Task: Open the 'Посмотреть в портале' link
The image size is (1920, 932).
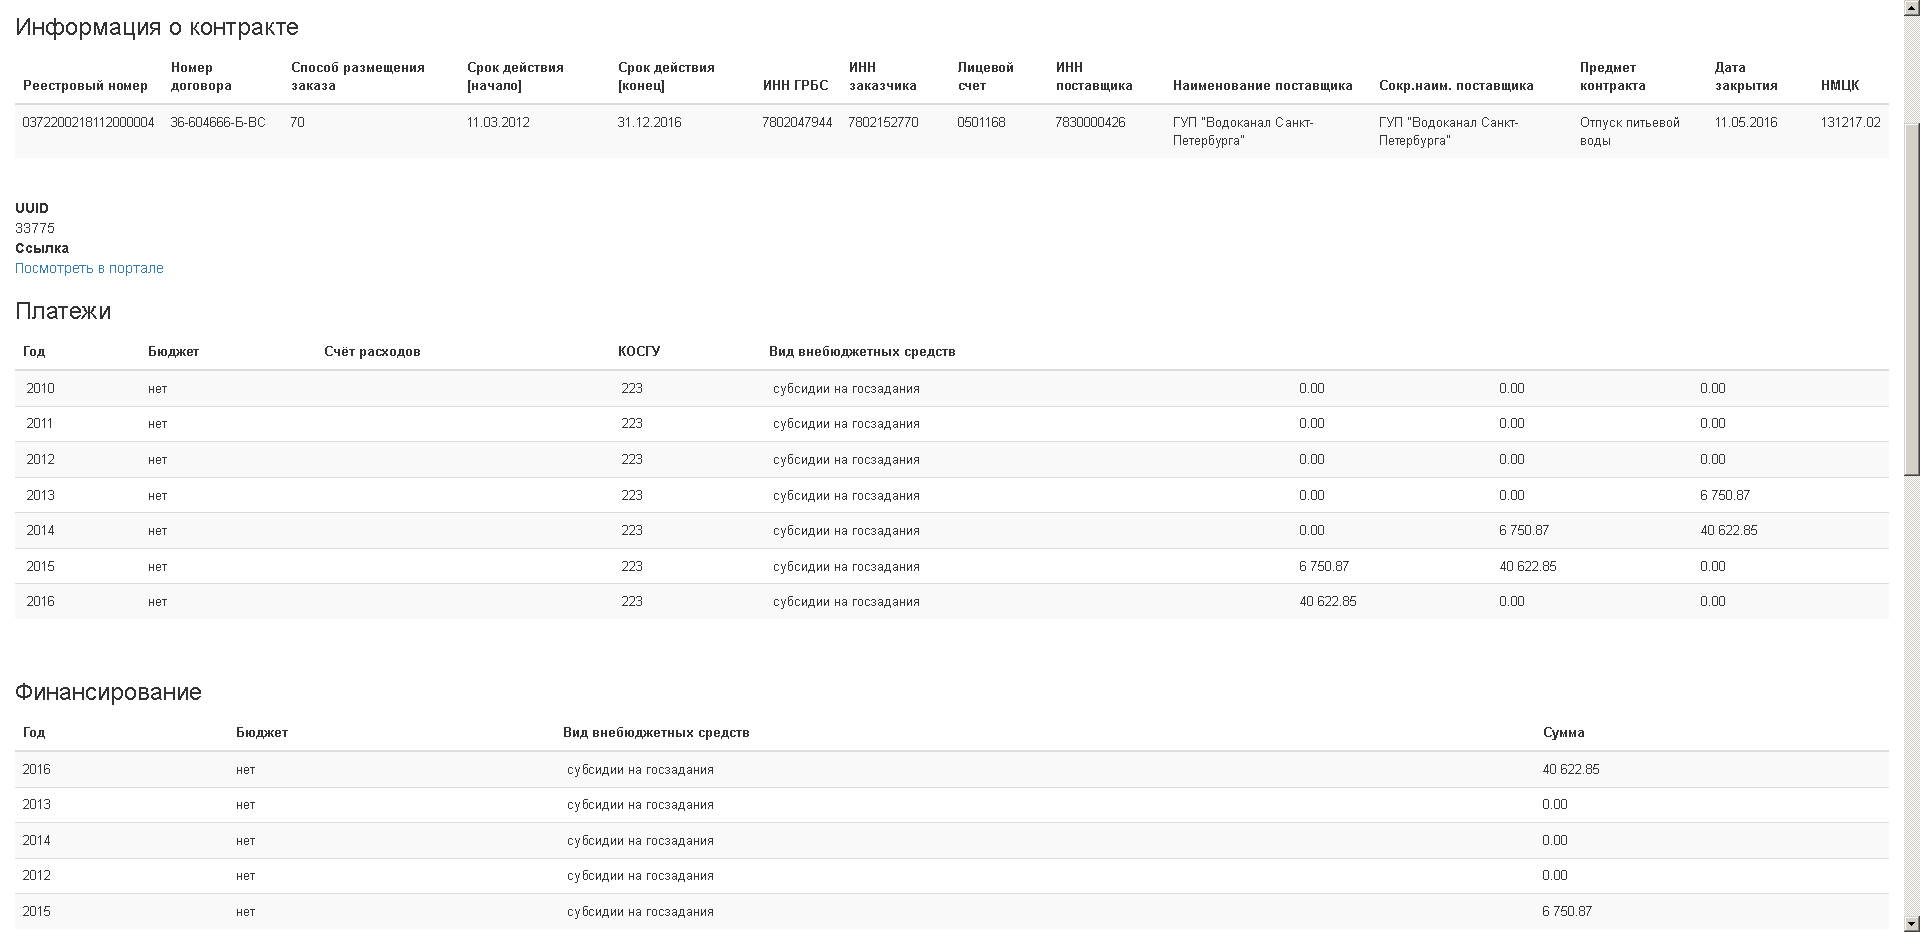Action: pyautogui.click(x=89, y=268)
